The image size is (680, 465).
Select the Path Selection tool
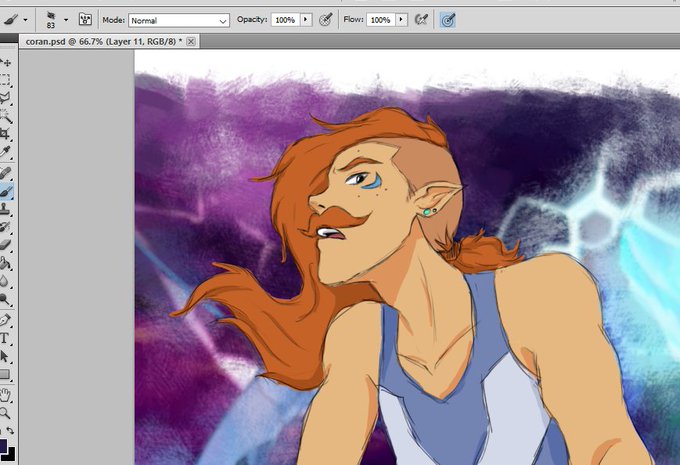click(5, 357)
